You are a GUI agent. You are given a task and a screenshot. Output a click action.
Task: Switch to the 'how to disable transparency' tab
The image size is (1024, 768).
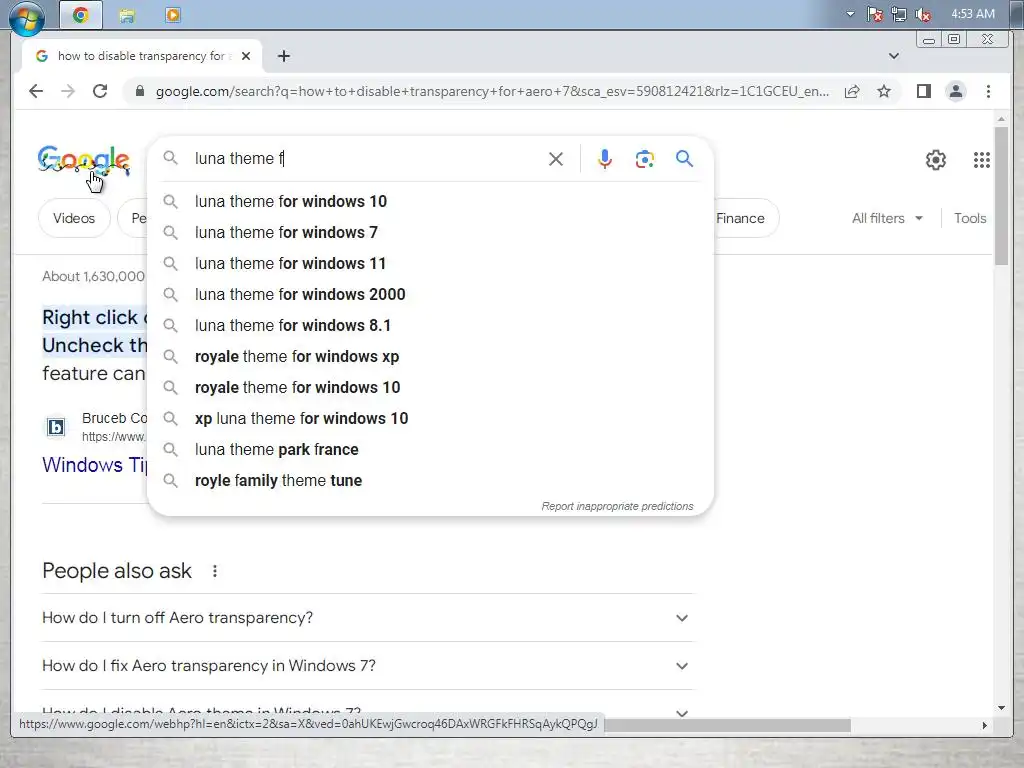point(142,56)
